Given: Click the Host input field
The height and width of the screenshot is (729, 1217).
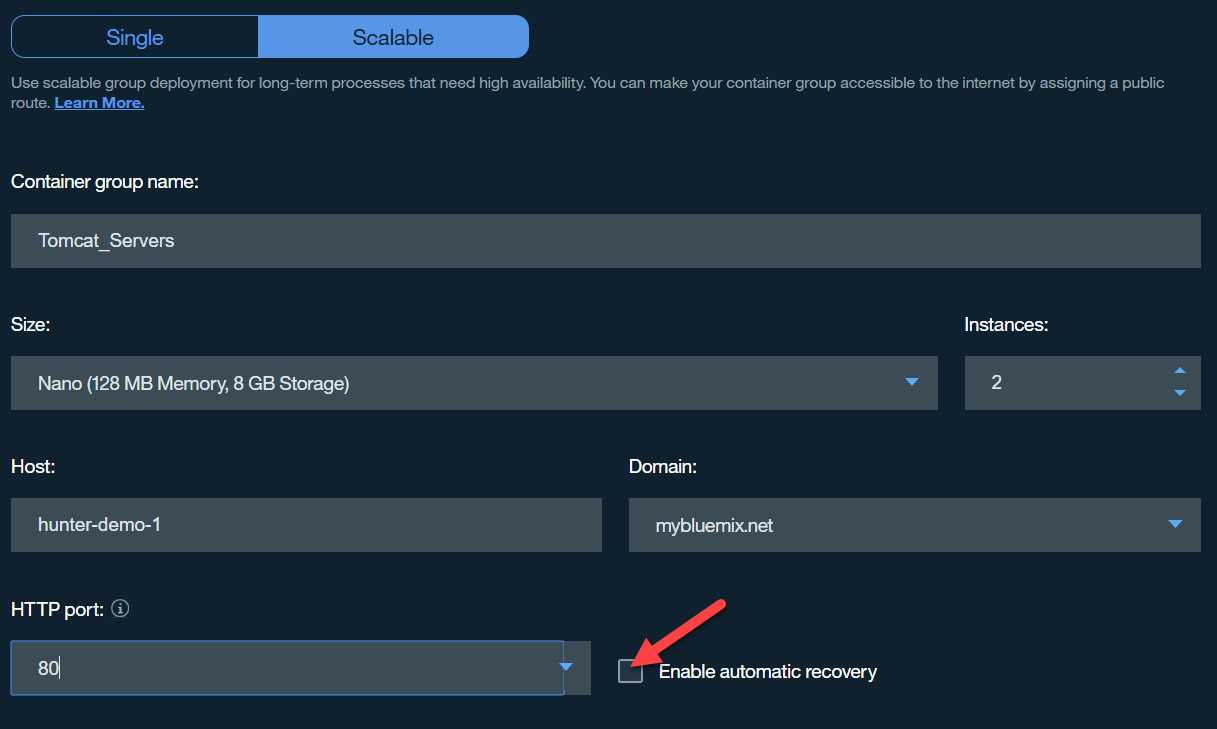Looking at the screenshot, I should [306, 525].
